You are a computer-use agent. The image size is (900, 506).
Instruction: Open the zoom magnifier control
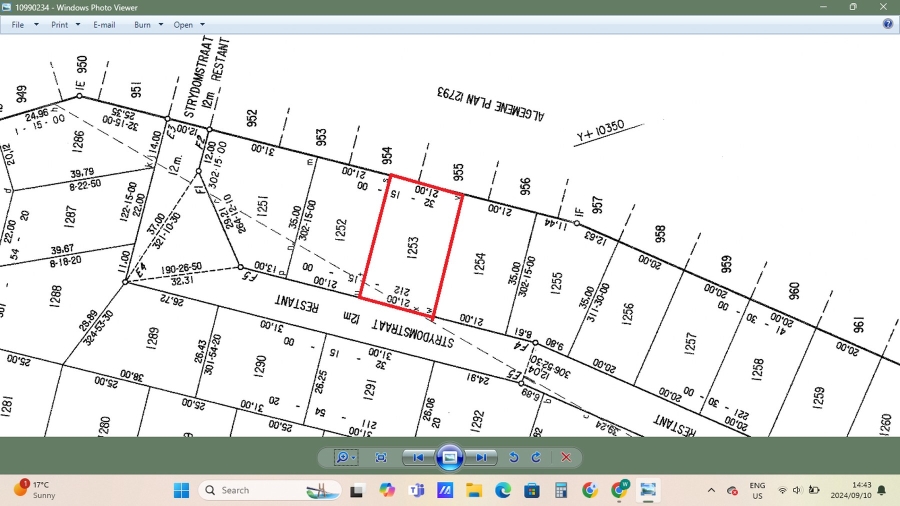tap(346, 457)
